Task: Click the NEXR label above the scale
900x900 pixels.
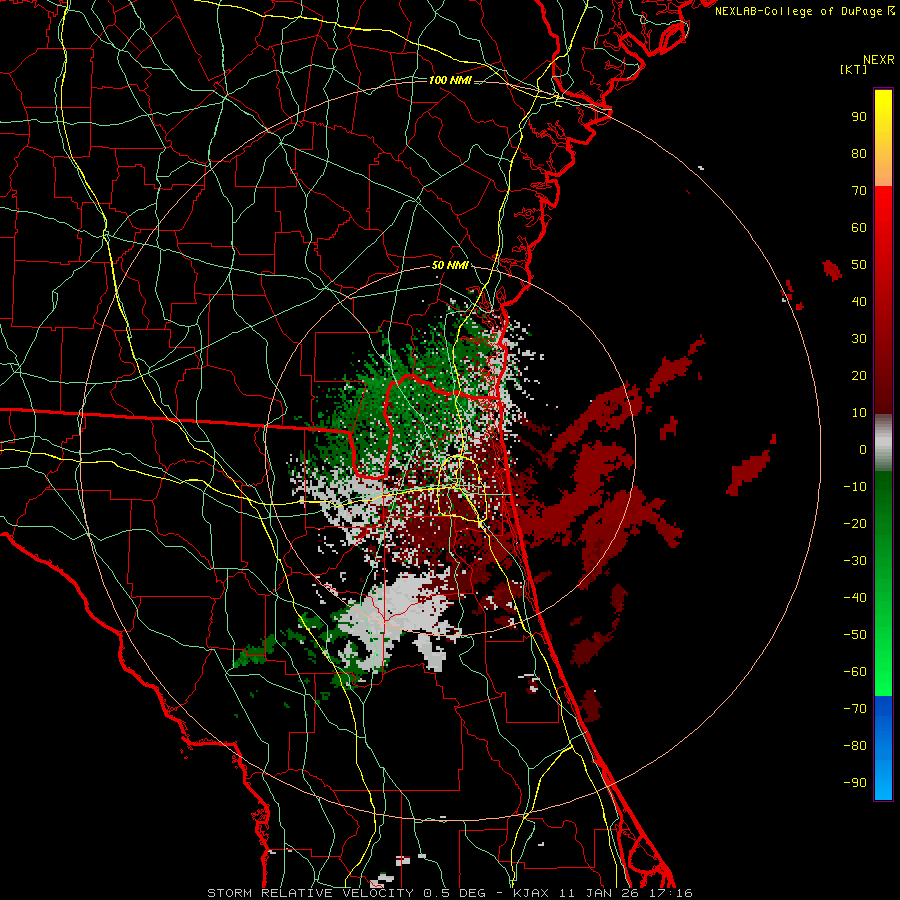Action: tap(879, 60)
